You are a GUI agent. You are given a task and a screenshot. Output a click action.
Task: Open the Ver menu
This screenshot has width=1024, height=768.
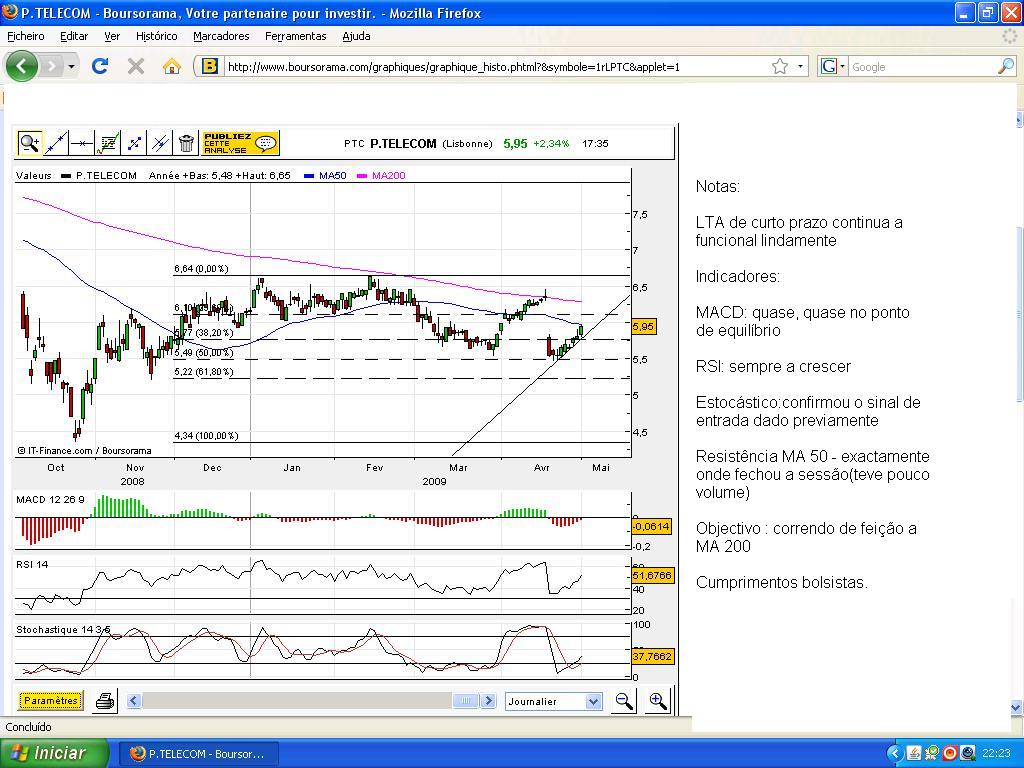click(x=112, y=37)
